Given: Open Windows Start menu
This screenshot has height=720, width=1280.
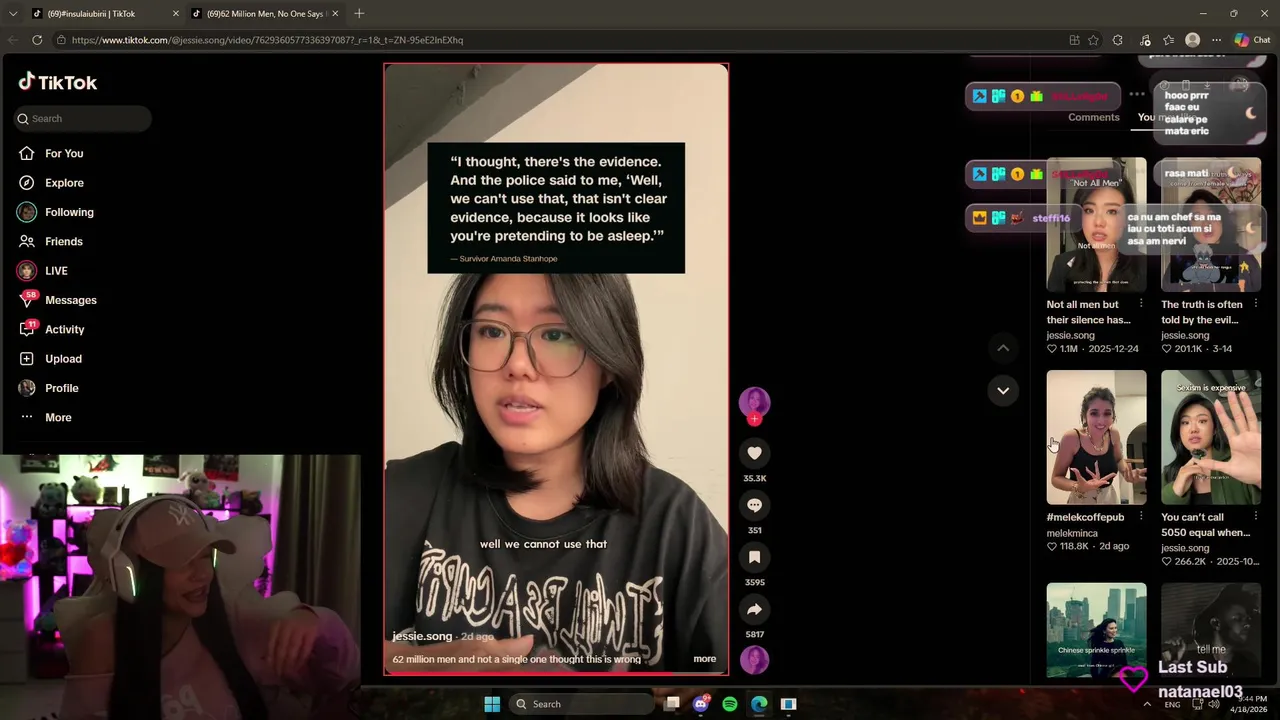Looking at the screenshot, I should tap(492, 704).
